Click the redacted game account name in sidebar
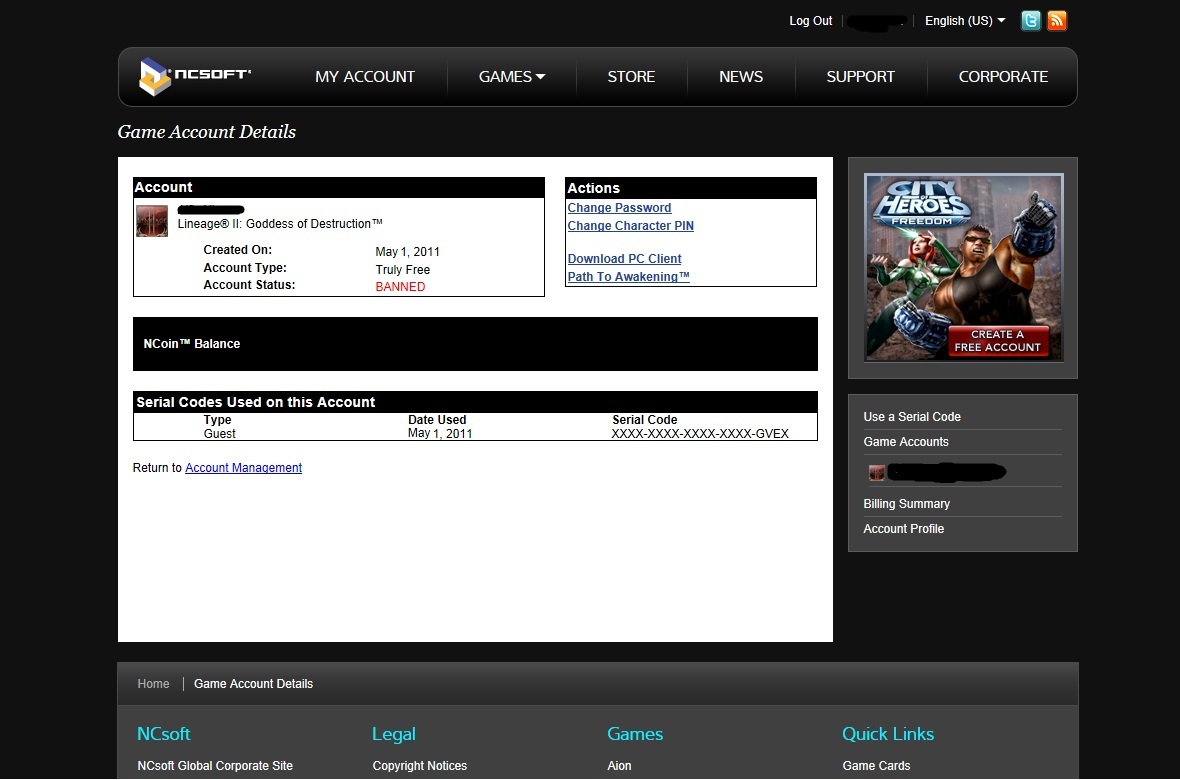 [947, 472]
